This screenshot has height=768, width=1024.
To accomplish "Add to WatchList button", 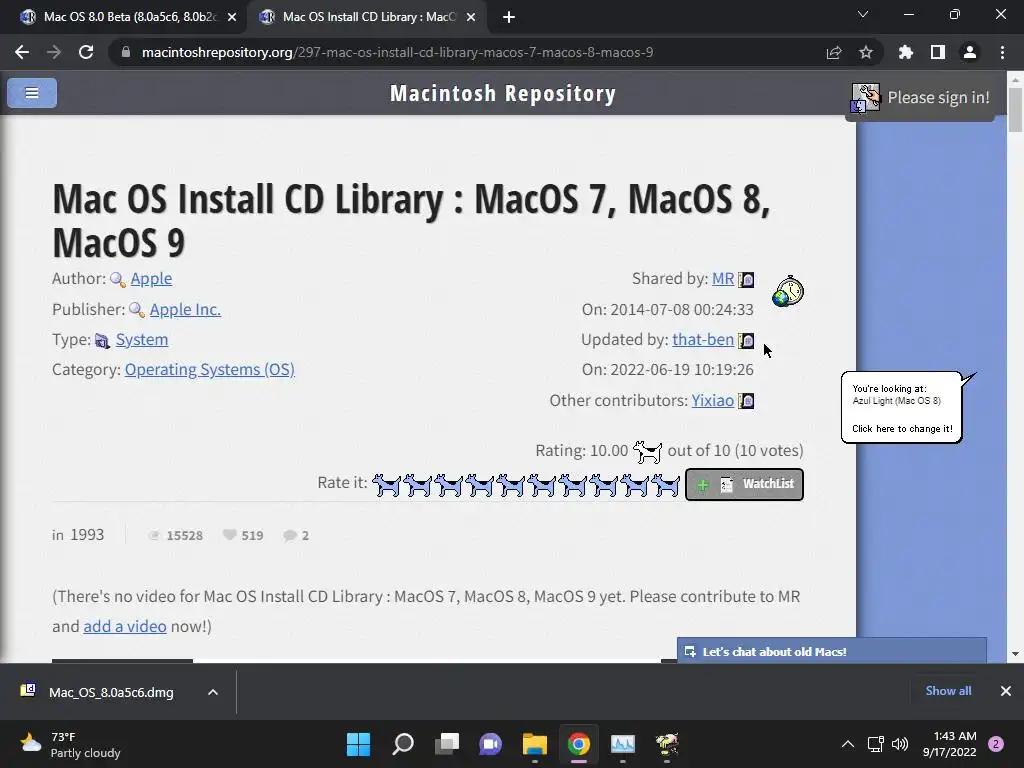I will (x=744, y=485).
